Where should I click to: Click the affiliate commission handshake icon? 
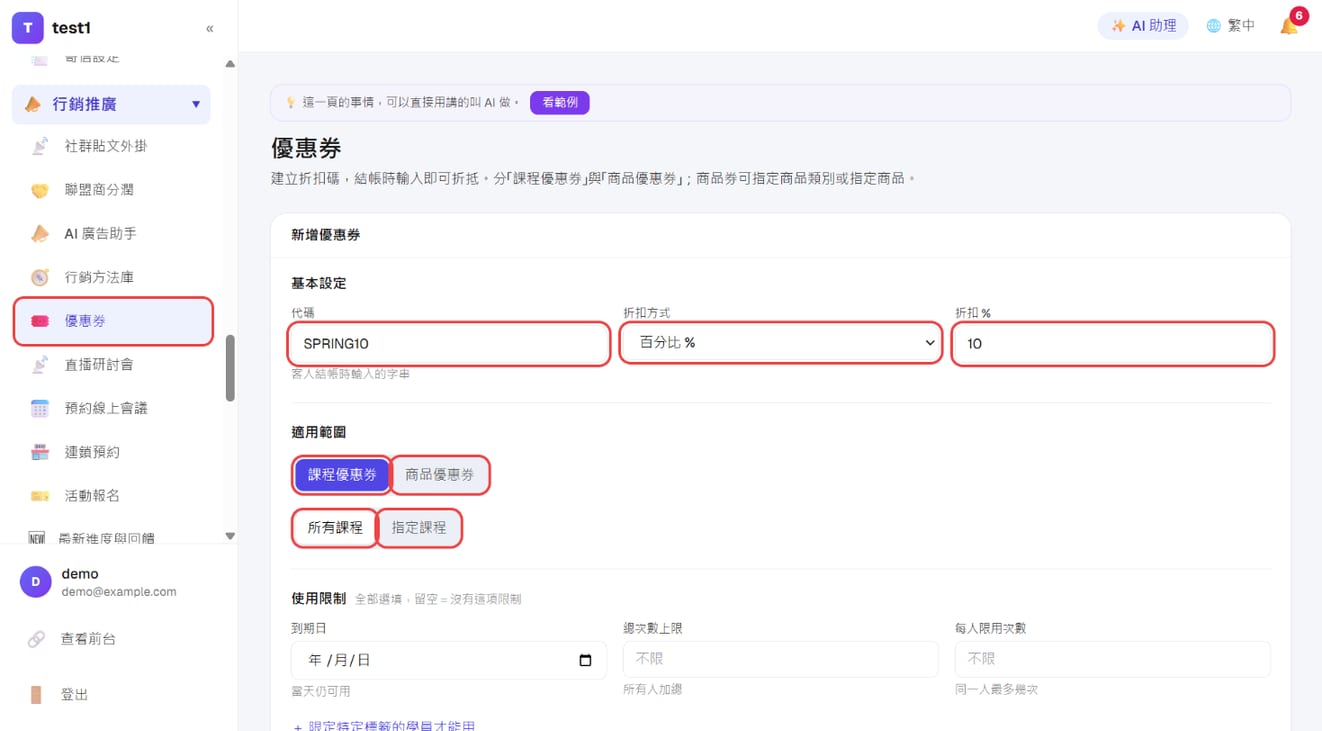(x=40, y=190)
